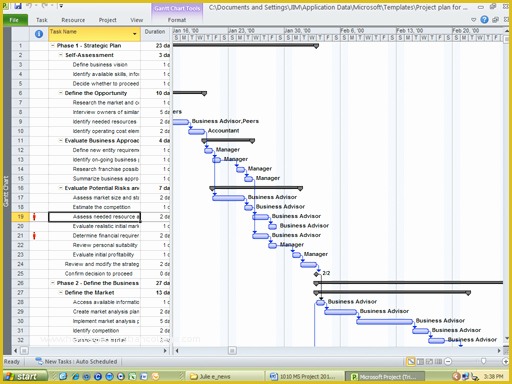Image resolution: width=512 pixels, height=384 pixels.
Task: Click the Gantt Chart vertical view bar label
Action: tap(6, 191)
